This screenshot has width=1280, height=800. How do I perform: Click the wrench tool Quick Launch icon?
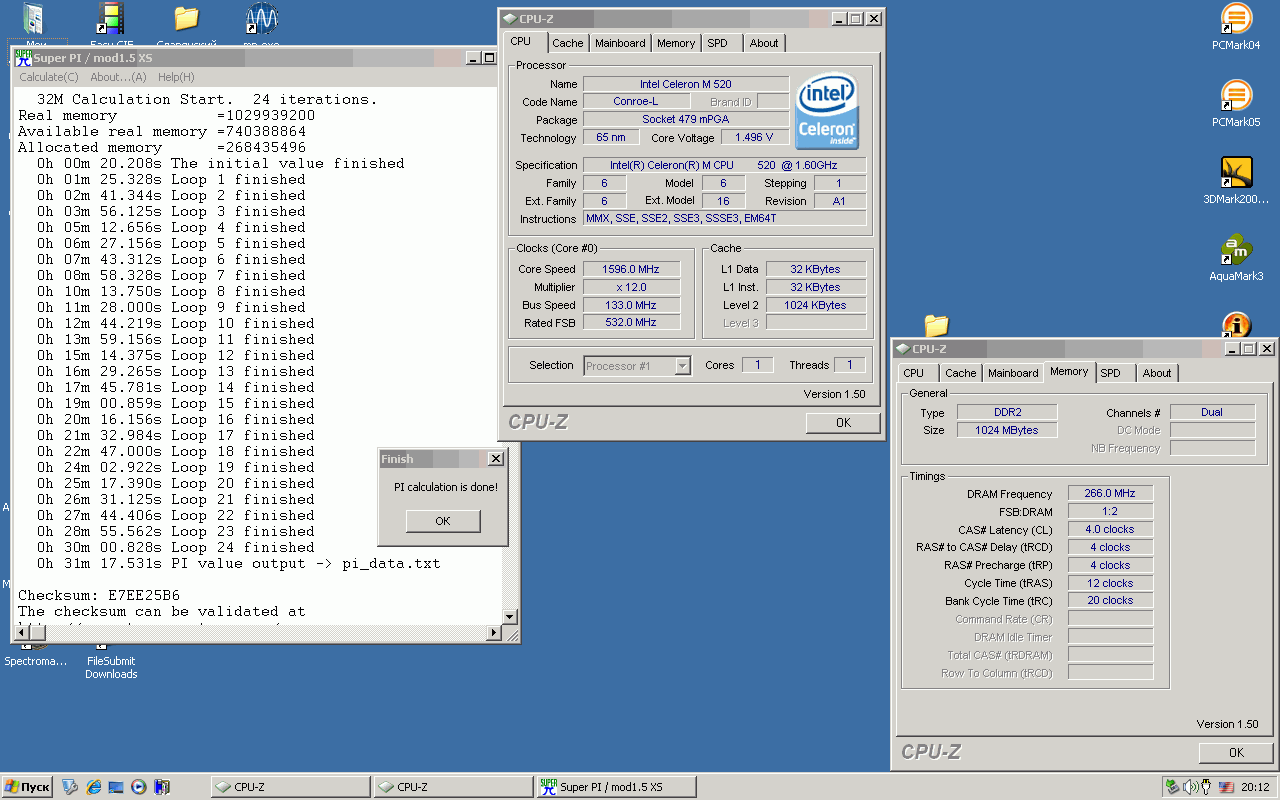pyautogui.click(x=70, y=787)
